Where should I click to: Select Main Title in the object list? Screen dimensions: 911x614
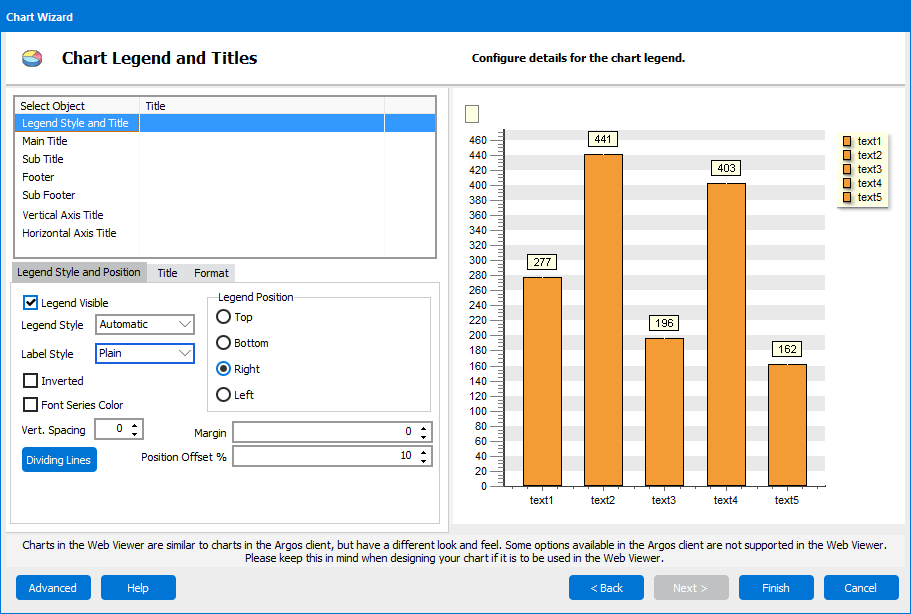(44, 141)
